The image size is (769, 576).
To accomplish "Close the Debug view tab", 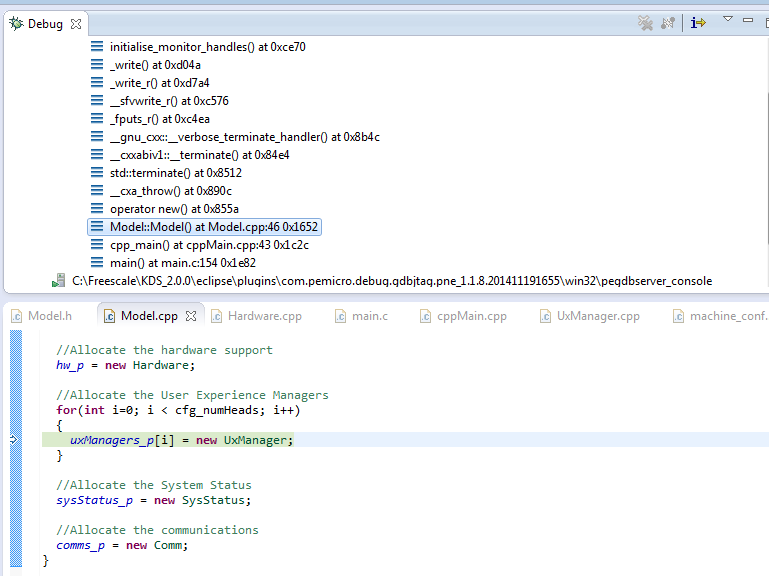I will pos(76,24).
